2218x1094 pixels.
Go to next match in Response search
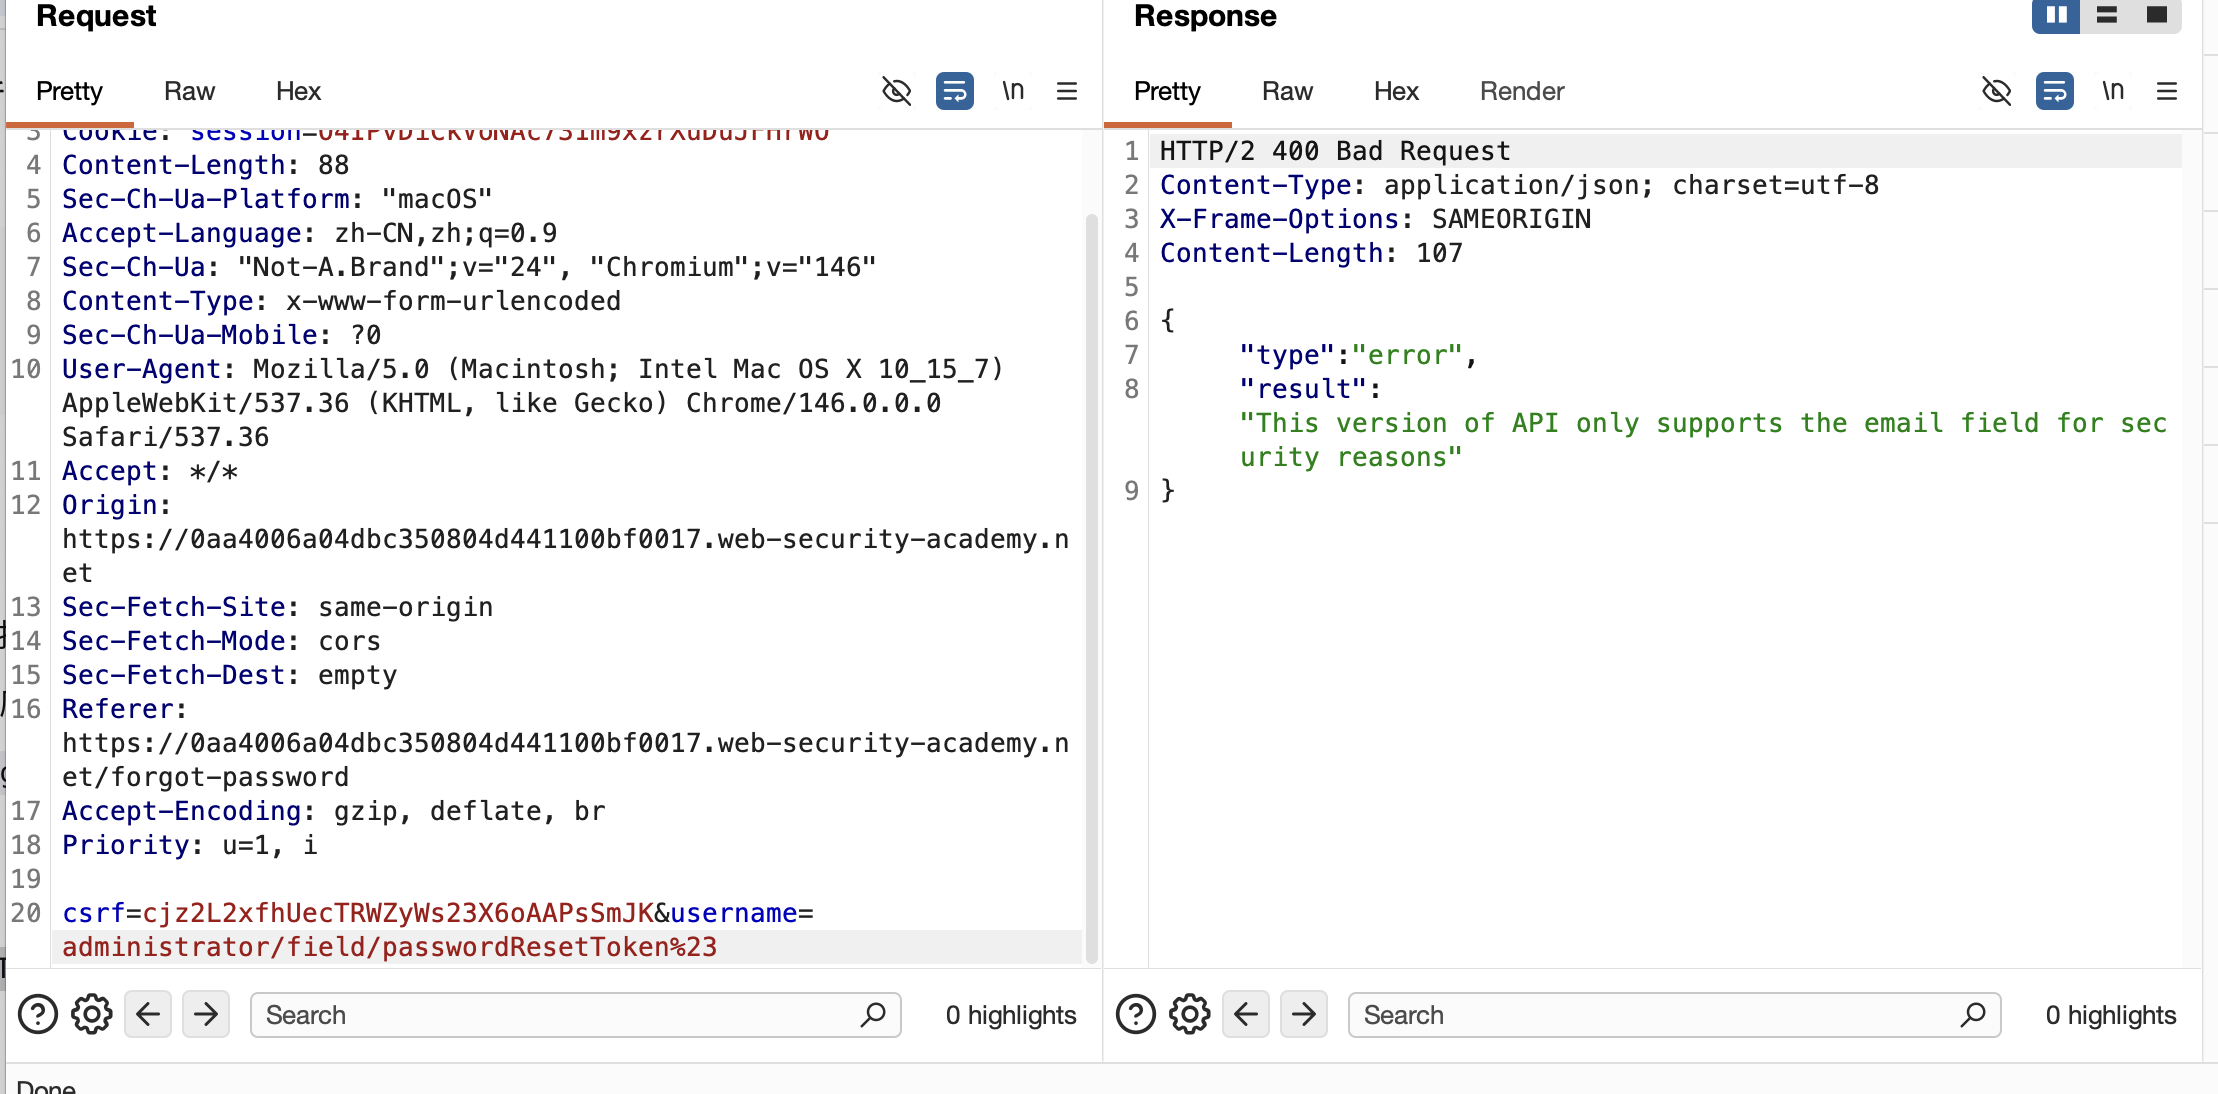click(x=1304, y=1015)
